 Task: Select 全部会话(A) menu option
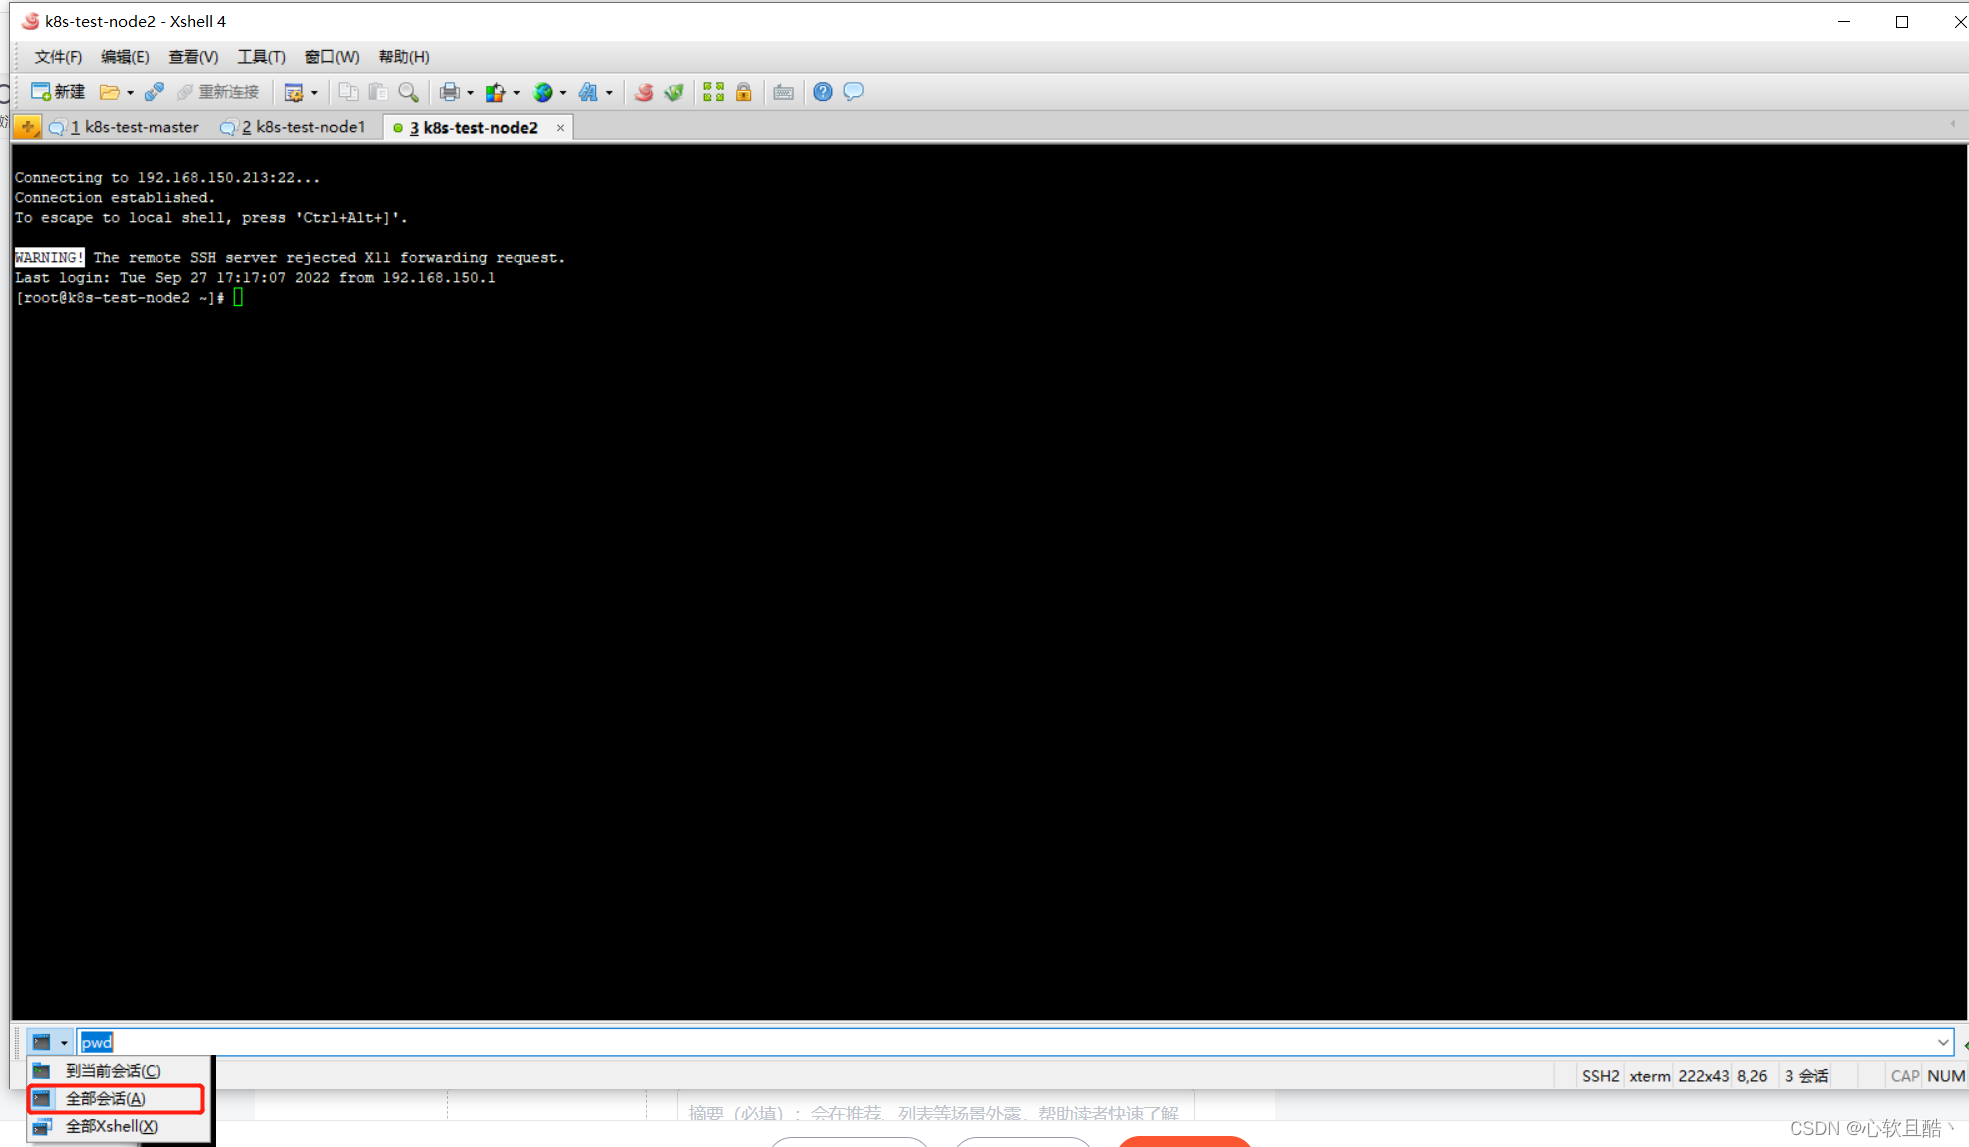pyautogui.click(x=106, y=1098)
